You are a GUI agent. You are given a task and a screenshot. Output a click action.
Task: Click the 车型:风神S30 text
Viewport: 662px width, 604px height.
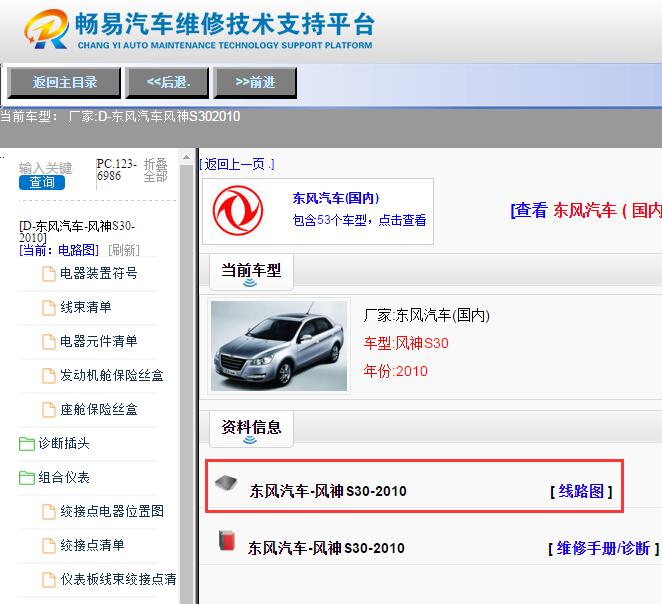[x=406, y=343]
